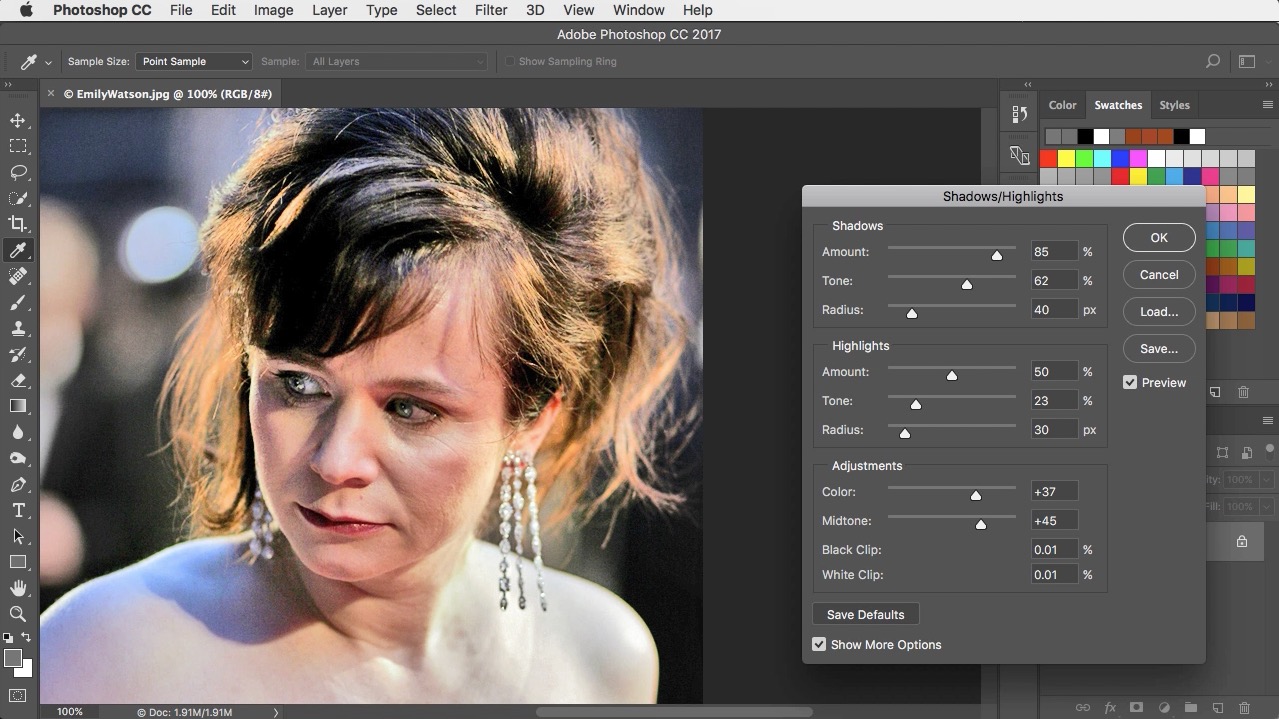Screen dimensions: 1279x719
Task: Toggle the Show More Options checkbox
Action: [x=819, y=644]
